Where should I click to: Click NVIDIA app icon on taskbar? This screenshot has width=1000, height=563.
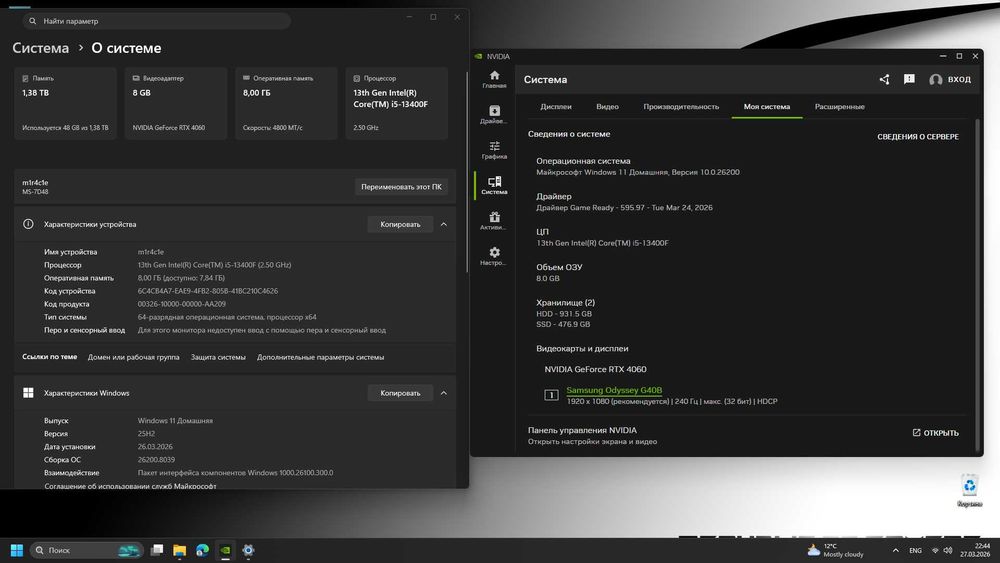[x=225, y=550]
